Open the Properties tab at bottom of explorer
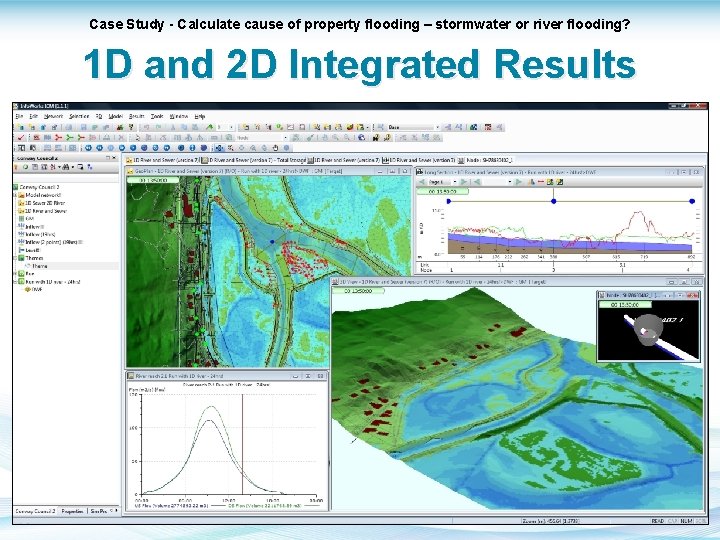Image resolution: width=720 pixels, height=540 pixels. 73,511
